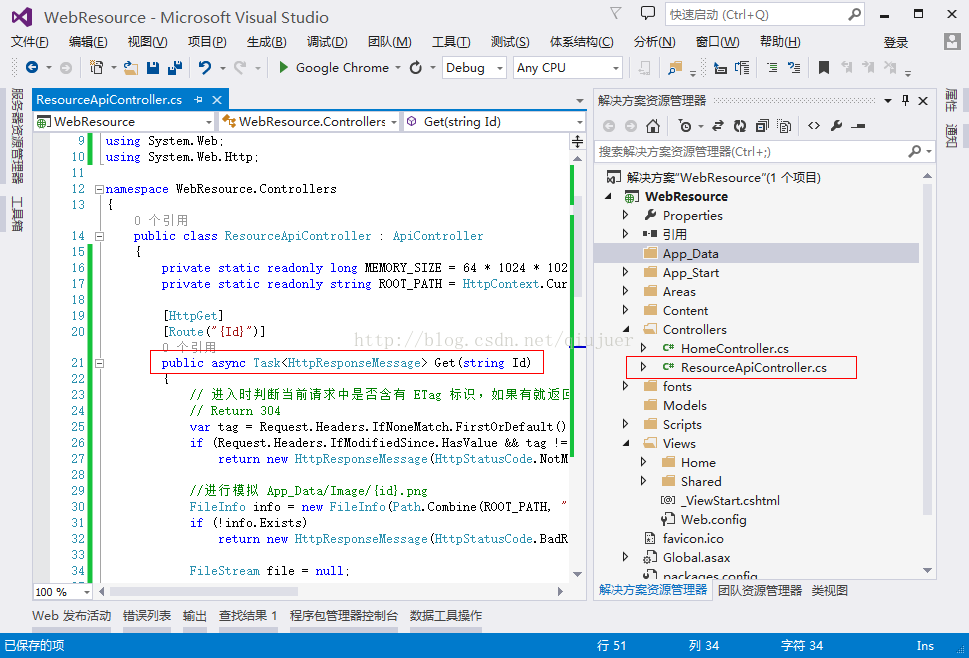
Task: Open Properties wrench icon in Solution Explorer toolbar
Action: point(836,126)
